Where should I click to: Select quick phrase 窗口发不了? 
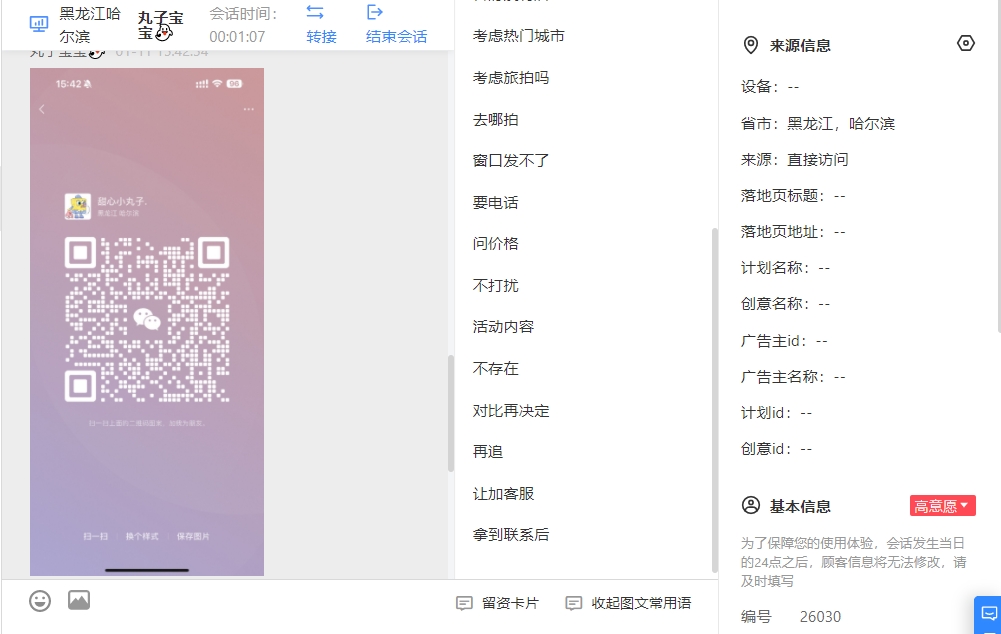pos(511,161)
